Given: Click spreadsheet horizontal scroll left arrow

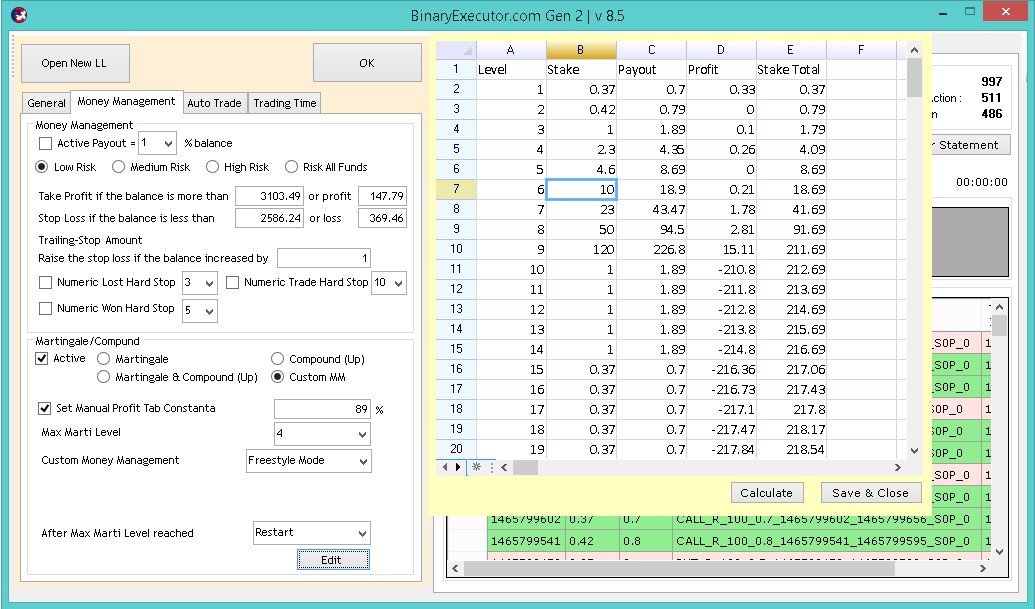Looking at the screenshot, I should click(x=504, y=467).
